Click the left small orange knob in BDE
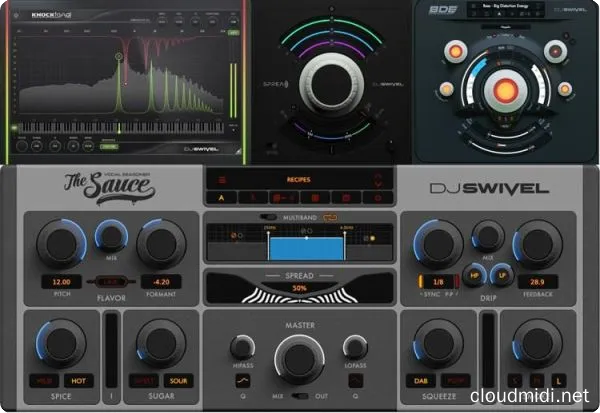Viewport: 600px width, 413px height. (447, 89)
